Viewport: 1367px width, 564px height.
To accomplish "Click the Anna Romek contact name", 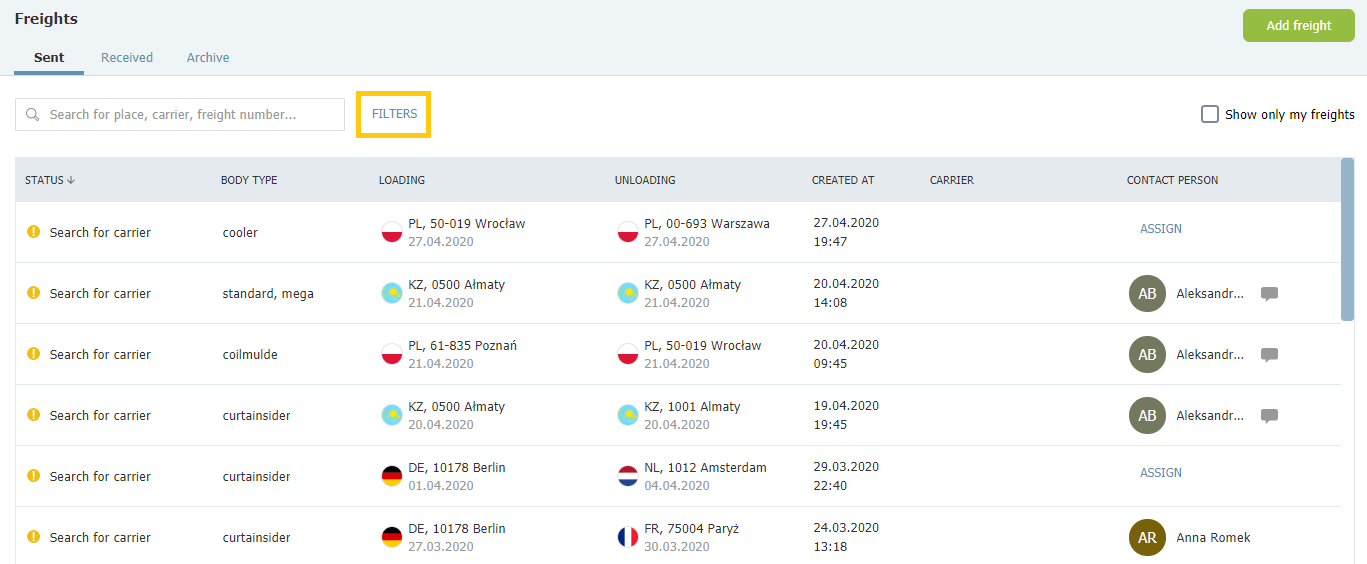I will pos(1213,538).
